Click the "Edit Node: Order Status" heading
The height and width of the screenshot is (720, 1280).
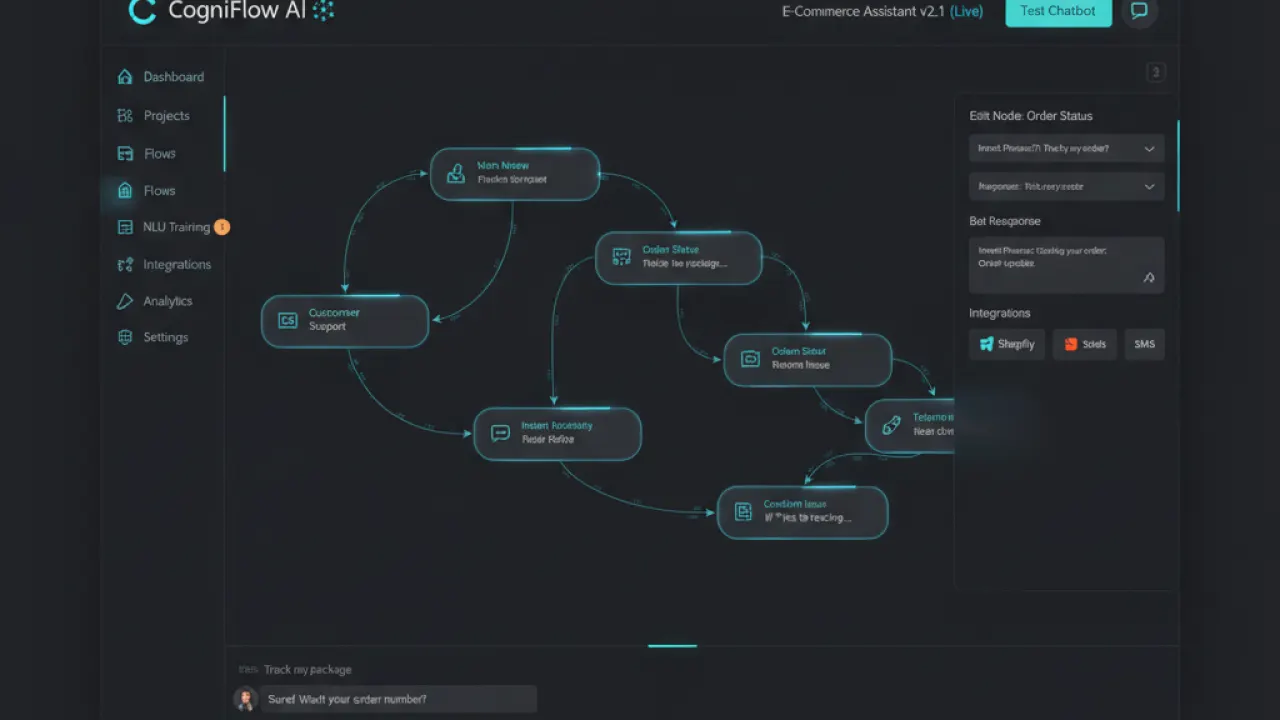coord(1031,116)
